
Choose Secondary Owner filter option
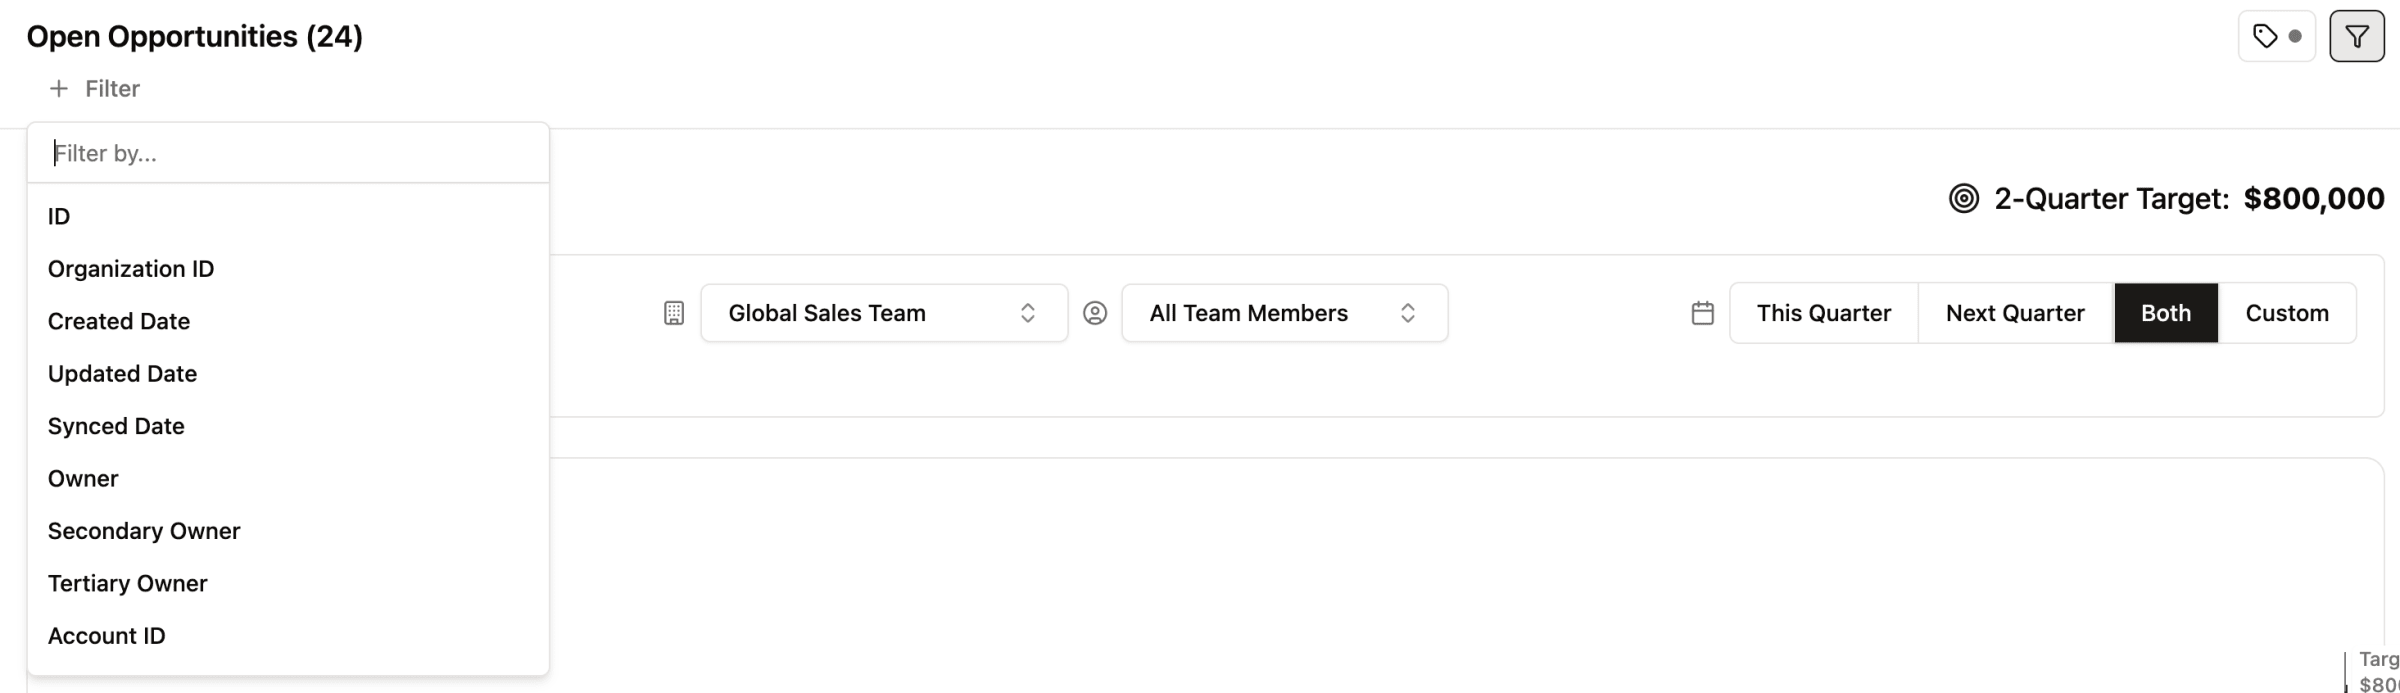[x=144, y=531]
